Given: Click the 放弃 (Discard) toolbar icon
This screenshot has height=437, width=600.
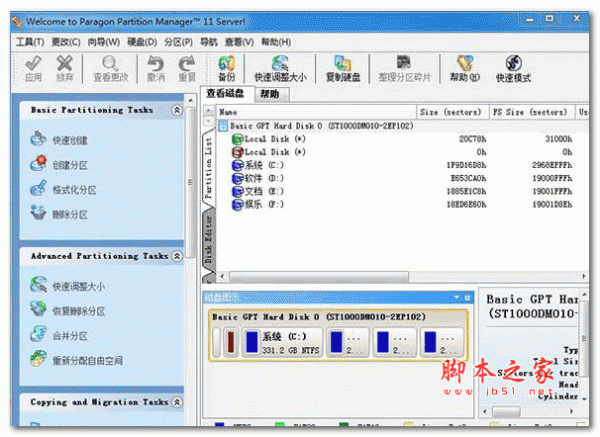Looking at the screenshot, I should (65, 68).
